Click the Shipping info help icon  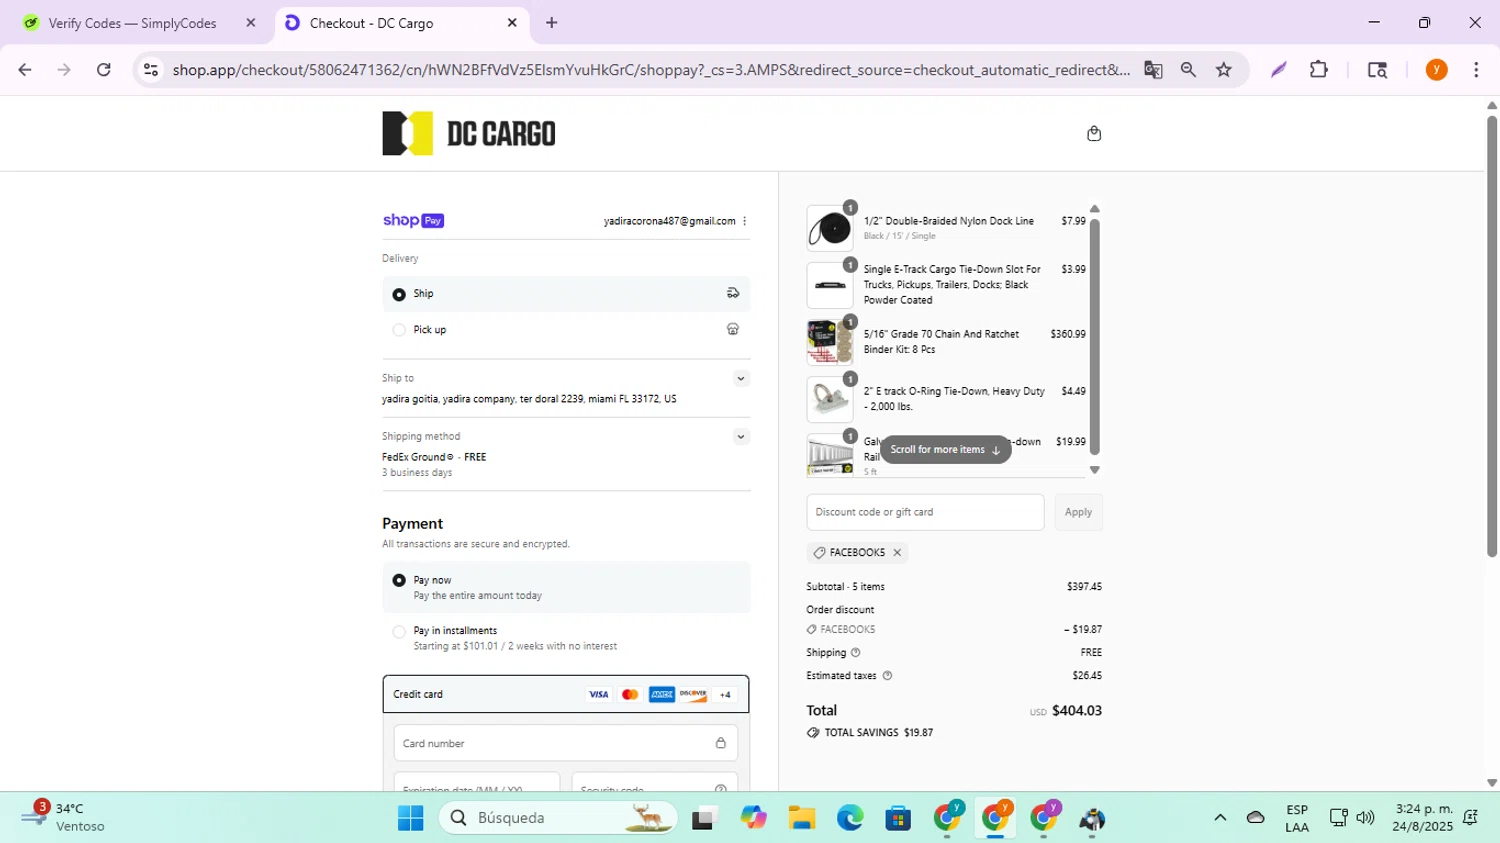(855, 652)
